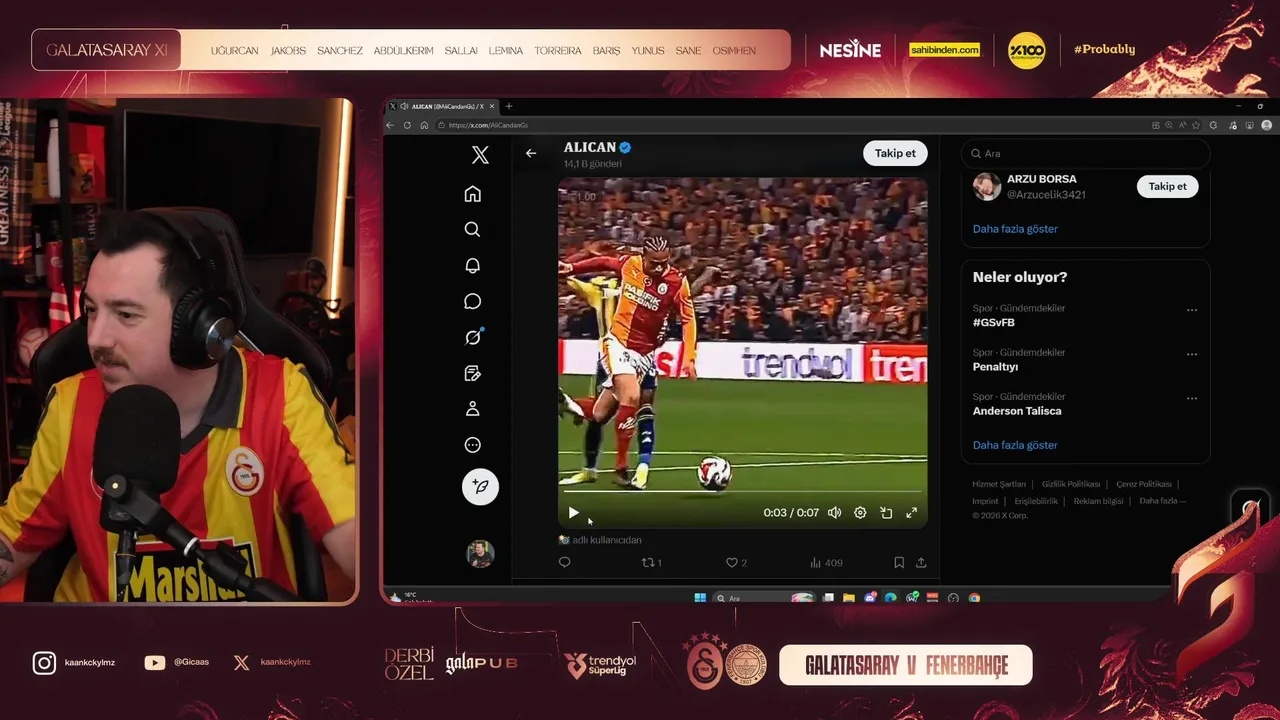Open the More circle-dots icon in sidebar
This screenshot has width=1280, height=720.
[x=473, y=445]
